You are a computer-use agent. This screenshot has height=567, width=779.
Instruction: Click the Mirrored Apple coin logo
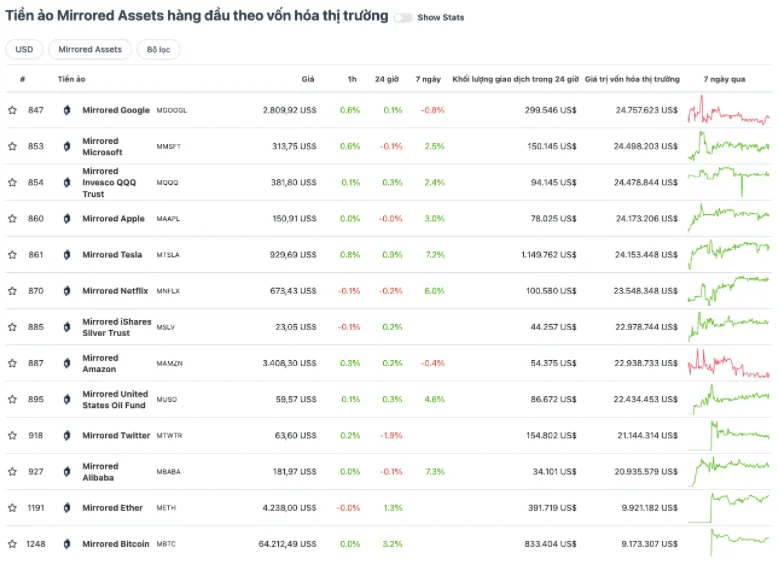point(67,219)
